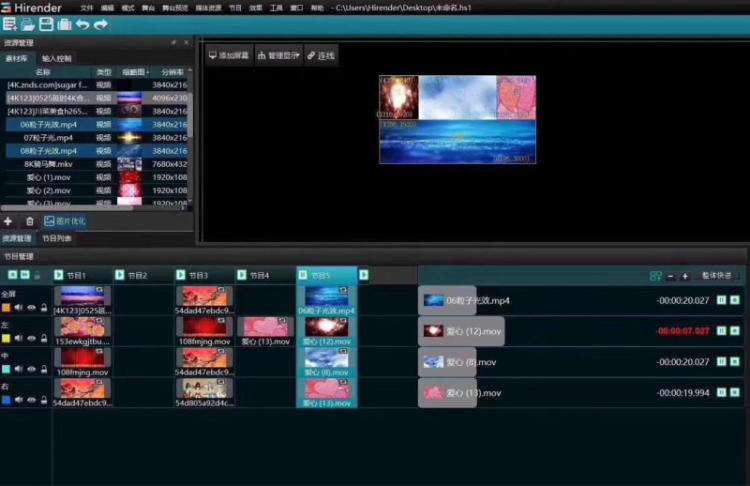Click the new project icon in toolbar
This screenshot has width=750, height=486.
10,24
